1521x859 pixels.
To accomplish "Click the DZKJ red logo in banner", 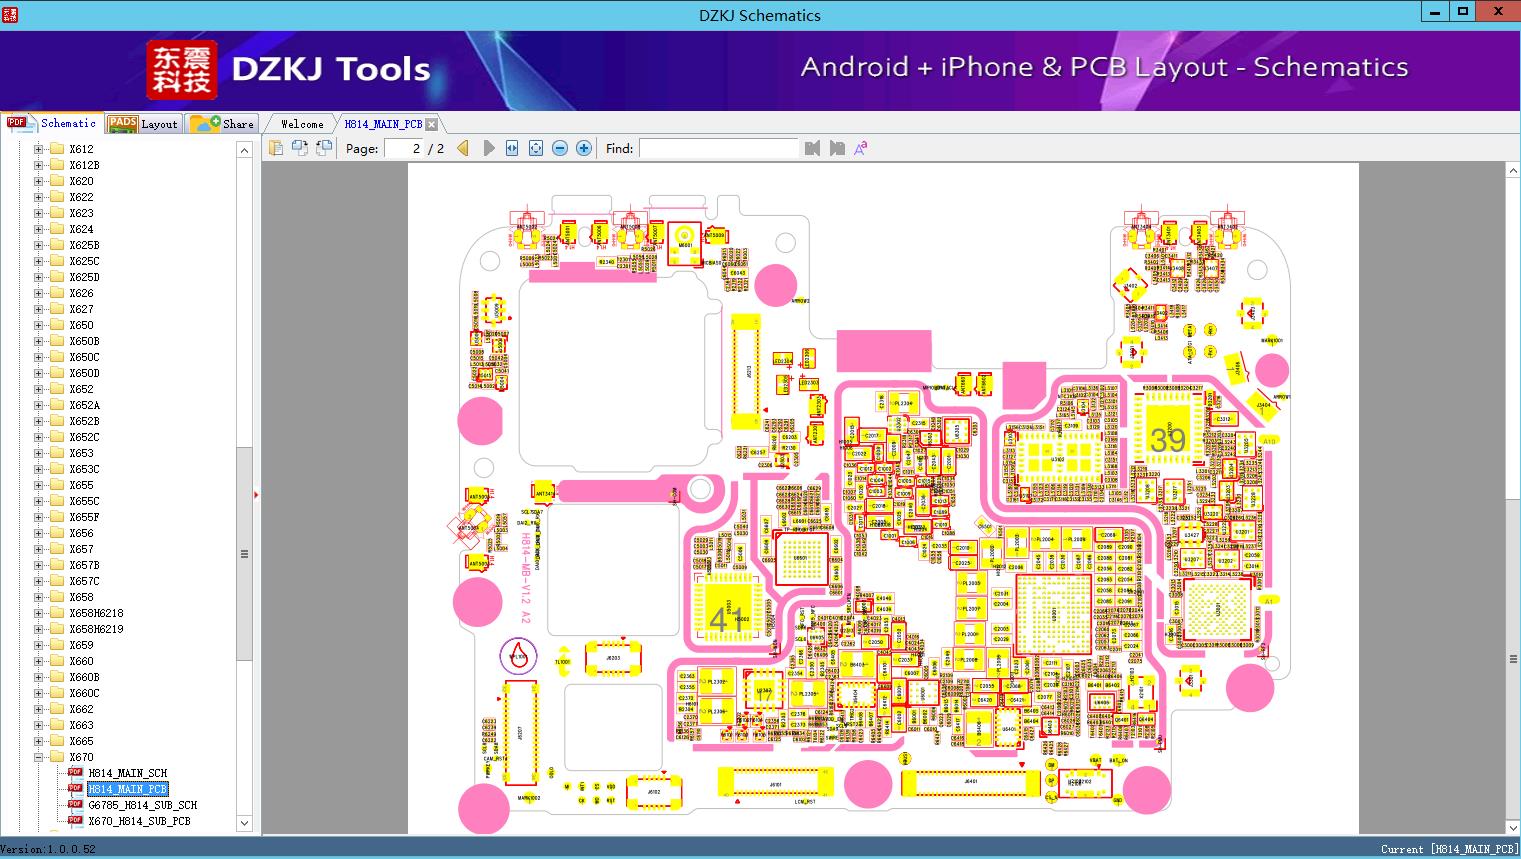I will click(x=182, y=70).
